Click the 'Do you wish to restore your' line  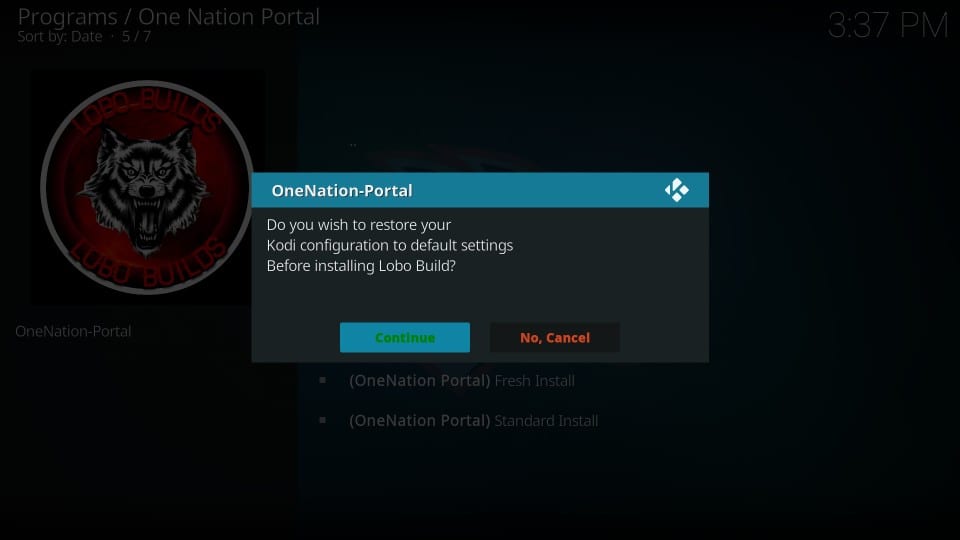tap(359, 225)
